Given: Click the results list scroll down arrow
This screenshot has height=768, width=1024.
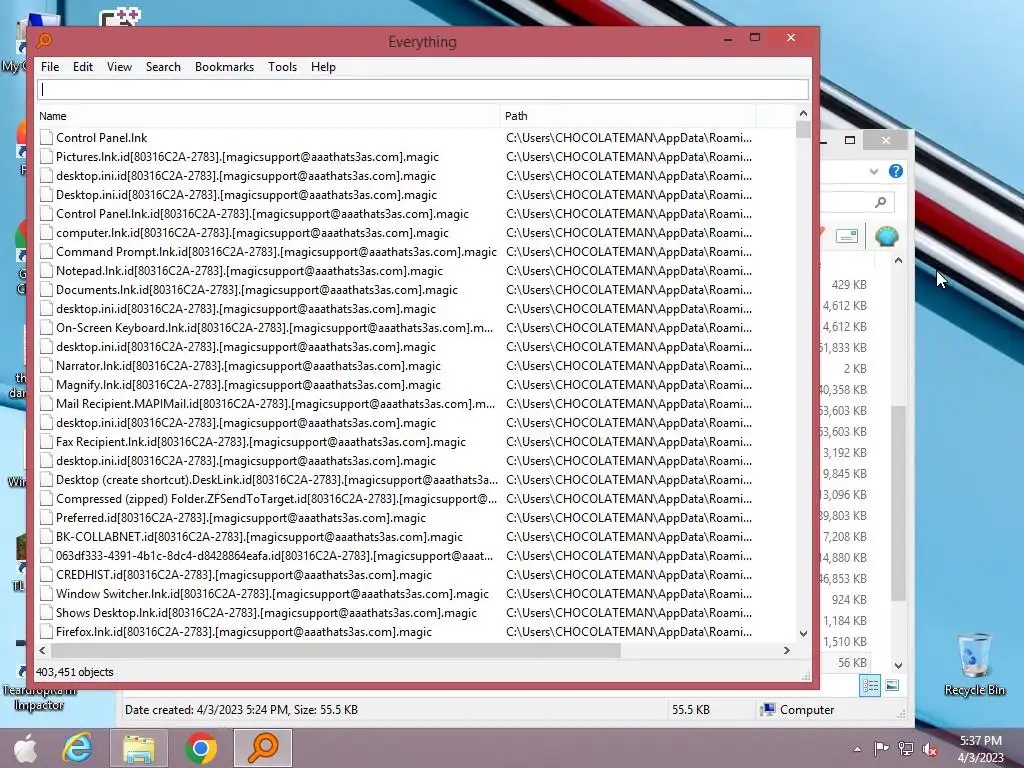Looking at the screenshot, I should pos(803,633).
